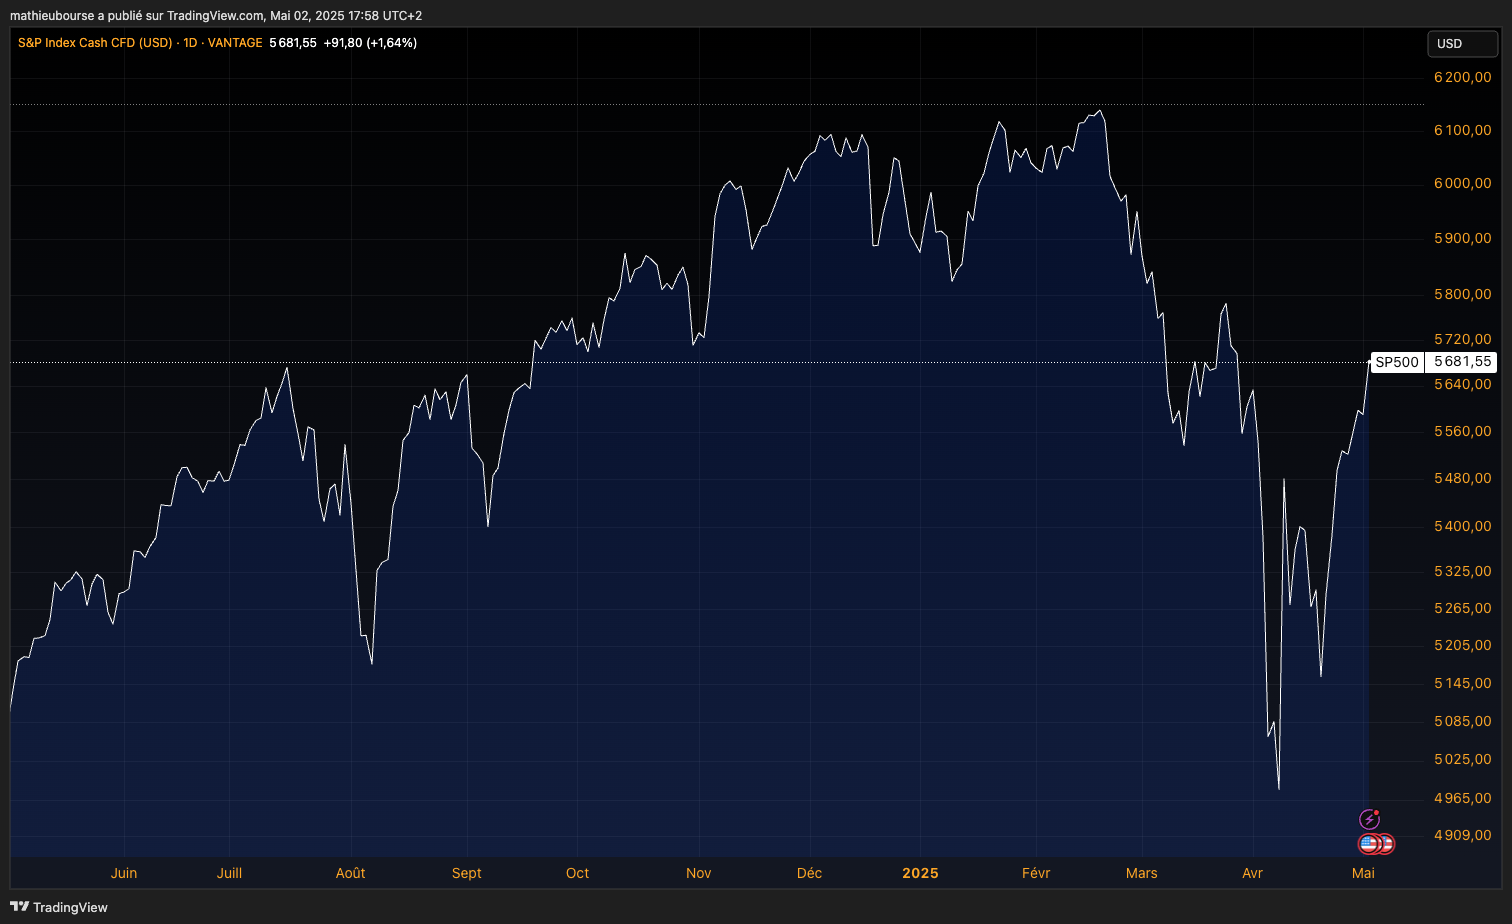The width and height of the screenshot is (1512, 924).
Task: Click the 5 205,00 price axis label
Action: tap(1462, 645)
